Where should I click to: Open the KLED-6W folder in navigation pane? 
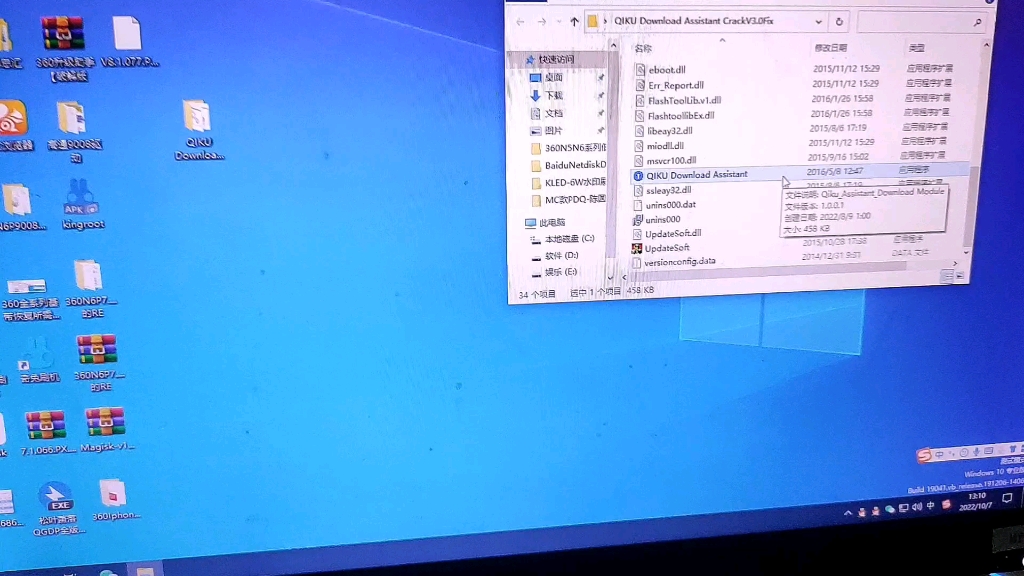(568, 182)
